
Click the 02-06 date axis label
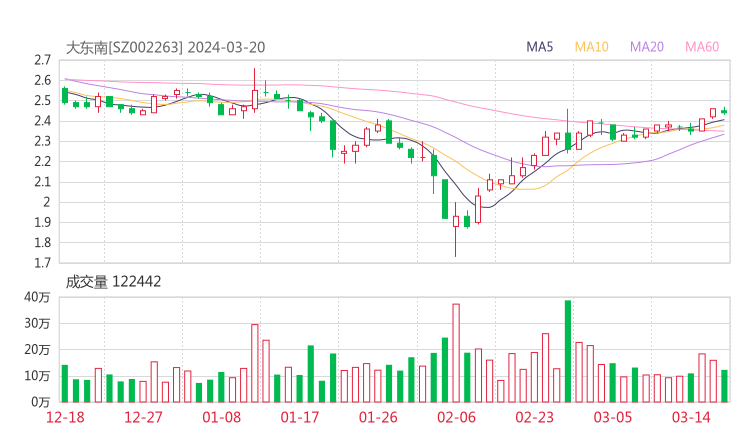(x=456, y=417)
